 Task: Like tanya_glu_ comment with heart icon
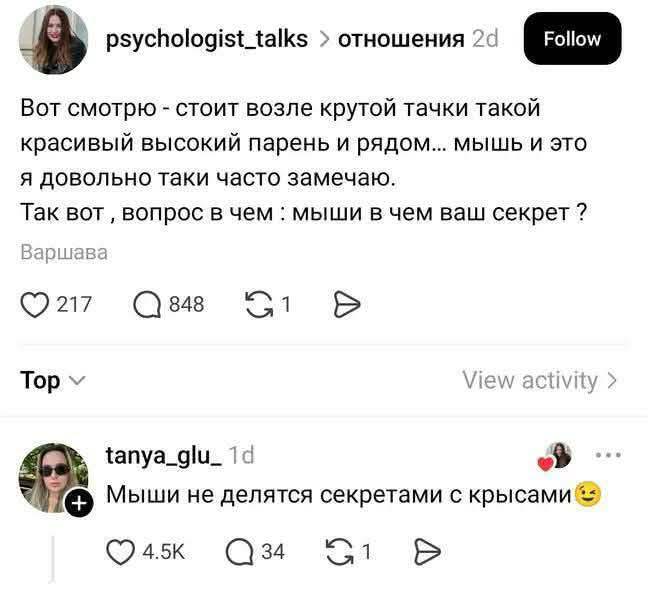[x=121, y=551]
